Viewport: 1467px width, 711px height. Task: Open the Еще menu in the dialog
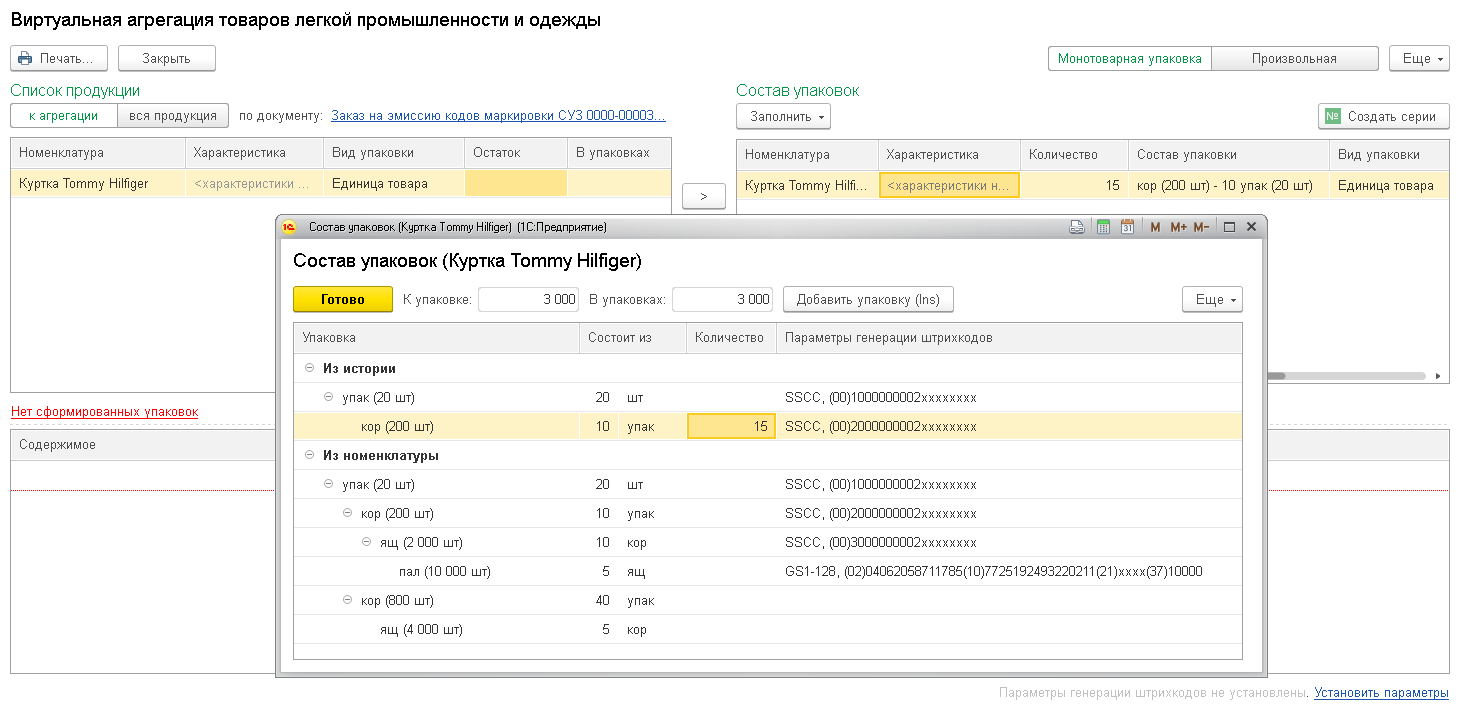tap(1212, 299)
